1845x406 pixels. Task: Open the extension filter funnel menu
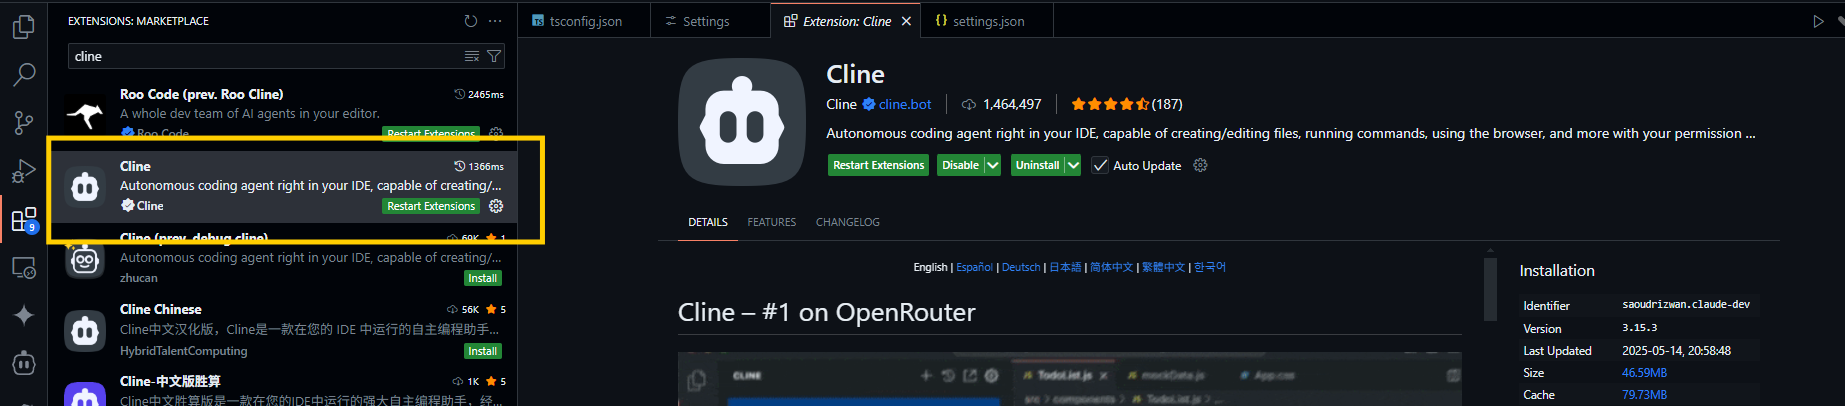tap(494, 56)
